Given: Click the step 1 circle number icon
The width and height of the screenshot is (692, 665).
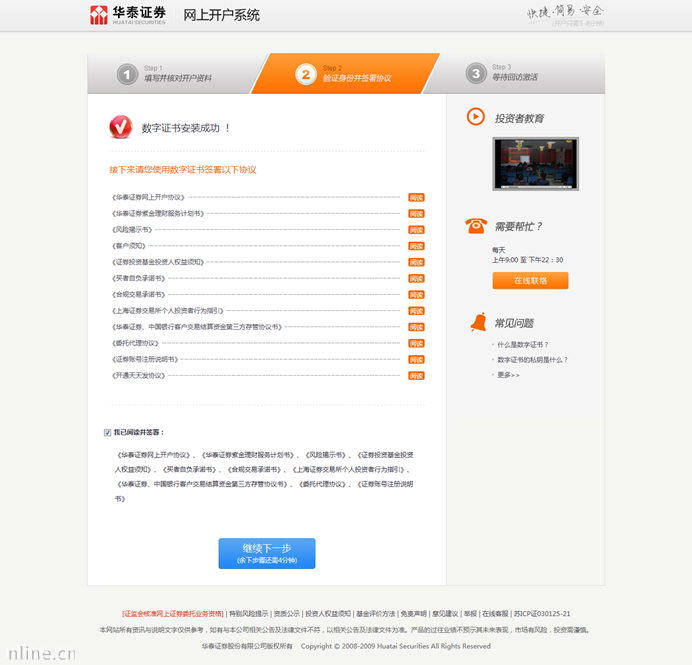Looking at the screenshot, I should [x=128, y=74].
